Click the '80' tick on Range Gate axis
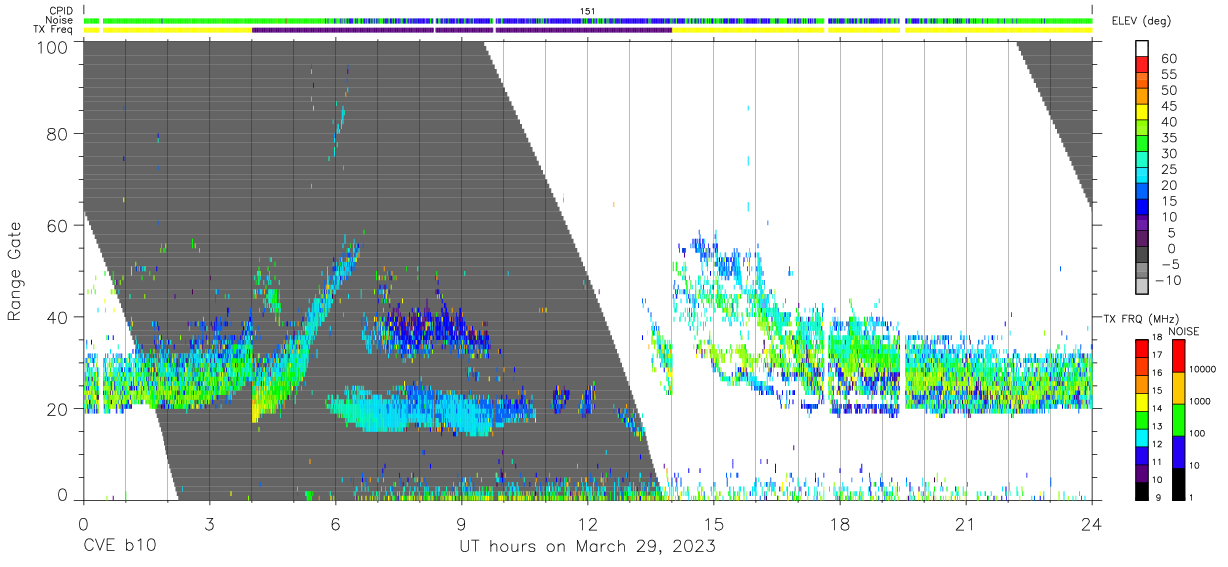The width and height of the screenshot is (1228, 567). click(x=56, y=134)
